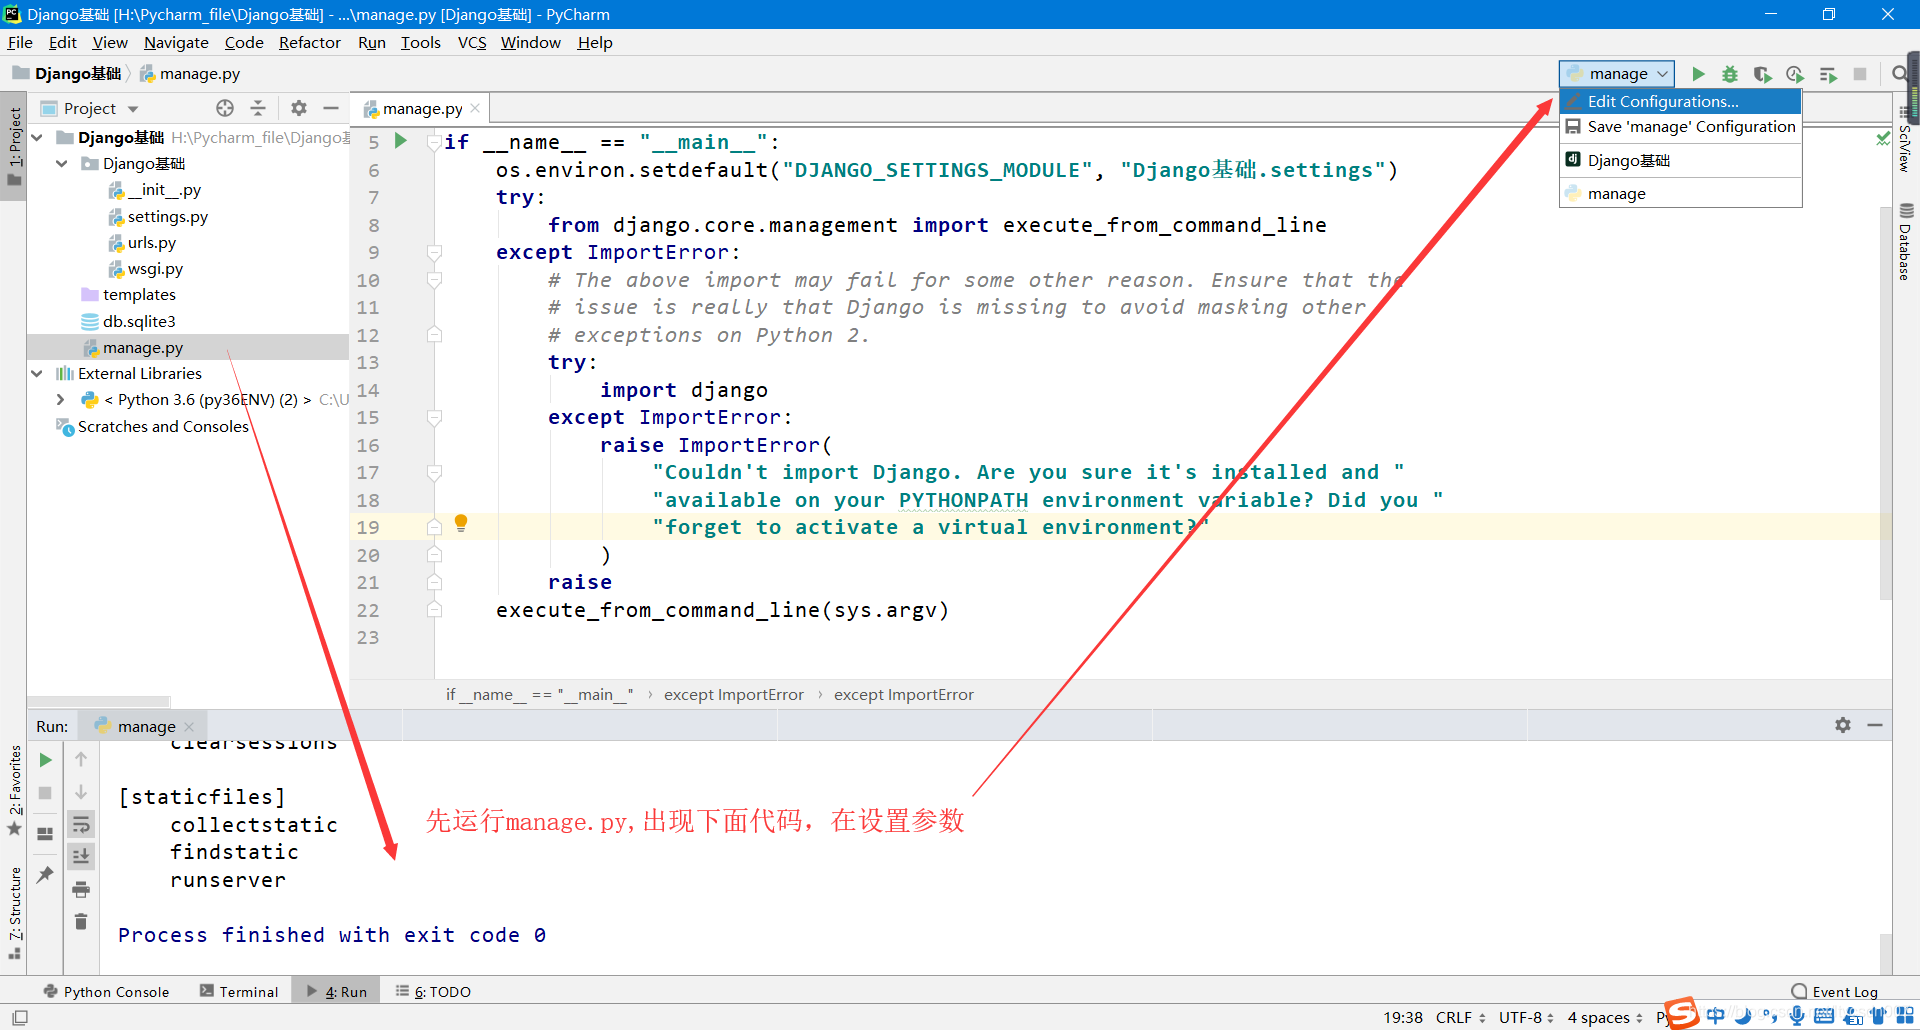
Task: Toggle fold marker at line 9
Action: point(434,252)
